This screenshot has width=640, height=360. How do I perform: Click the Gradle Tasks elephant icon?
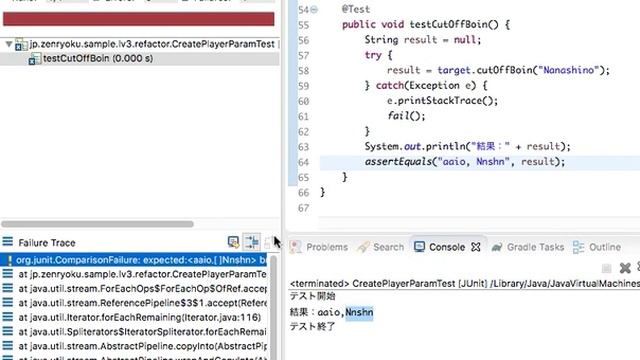coord(496,247)
